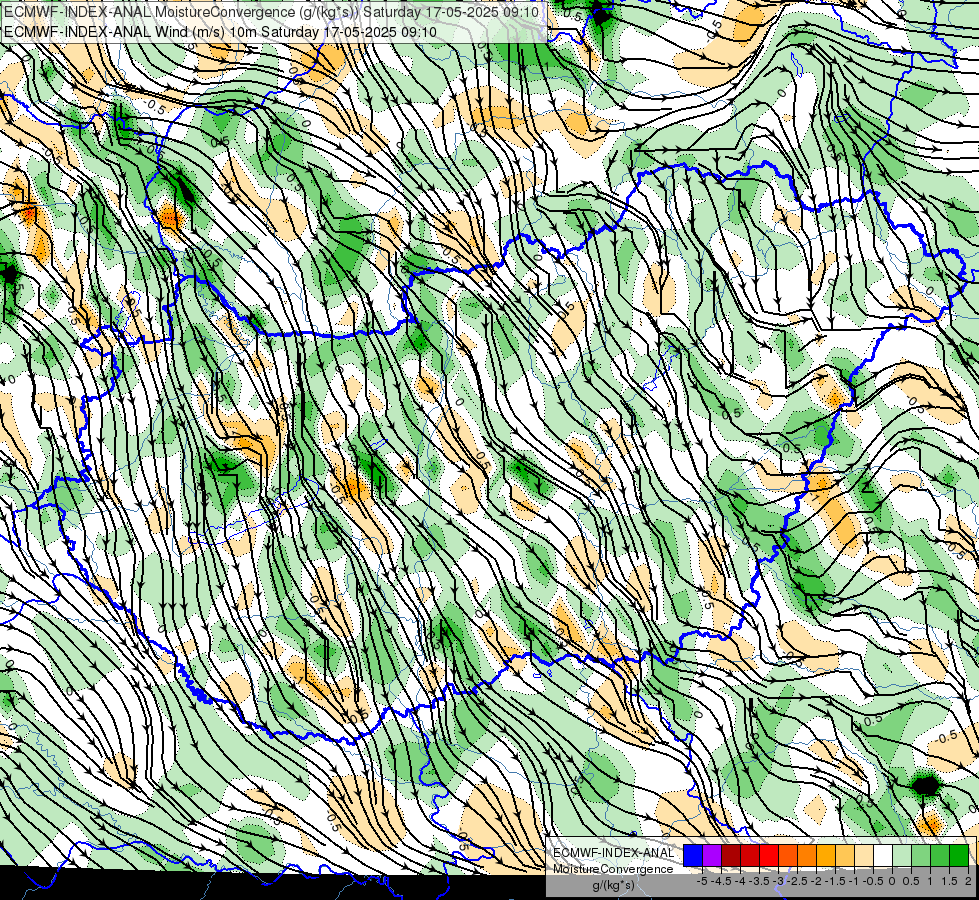
Task: Click the legend units g/(kg*s)
Action: [x=613, y=884]
